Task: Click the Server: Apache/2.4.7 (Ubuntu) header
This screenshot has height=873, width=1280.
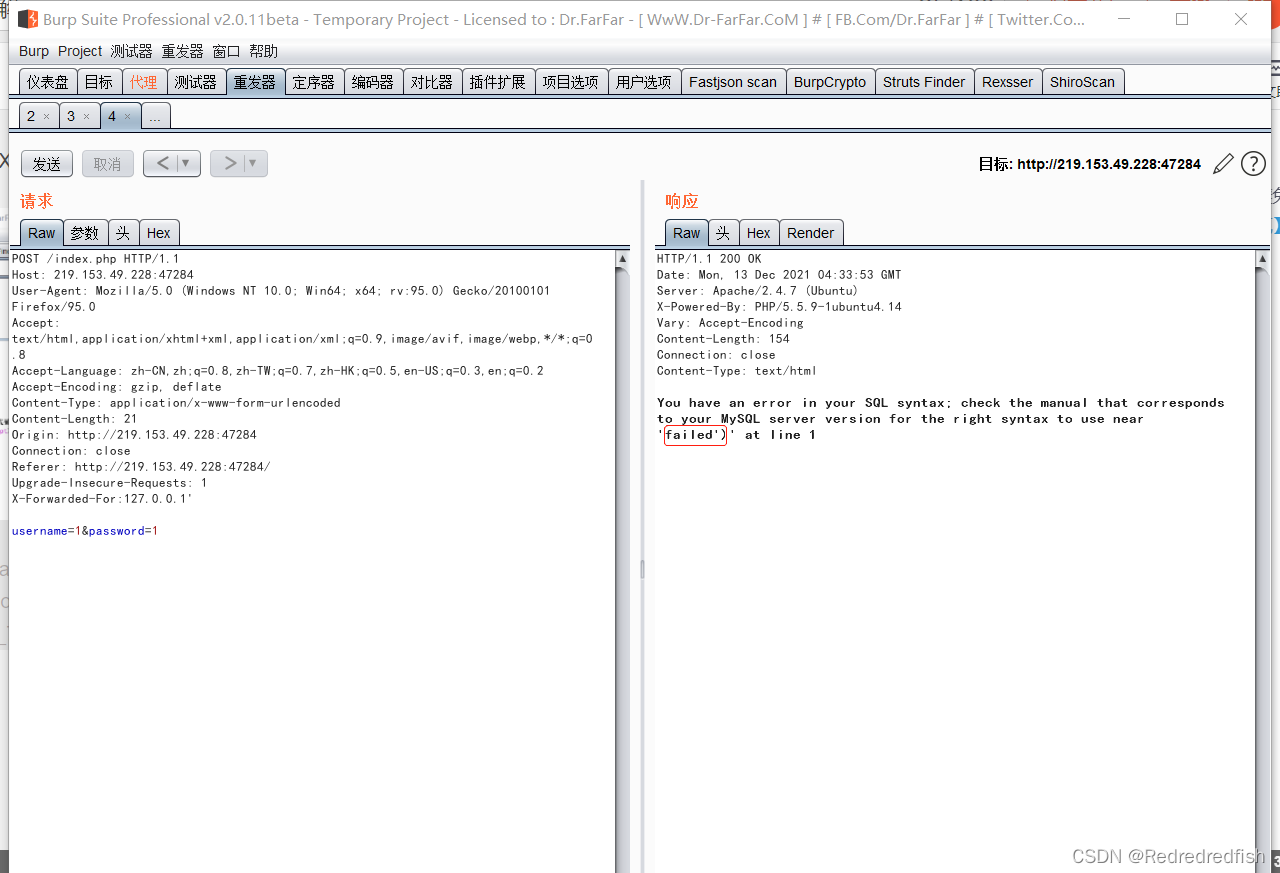Action: (x=757, y=291)
